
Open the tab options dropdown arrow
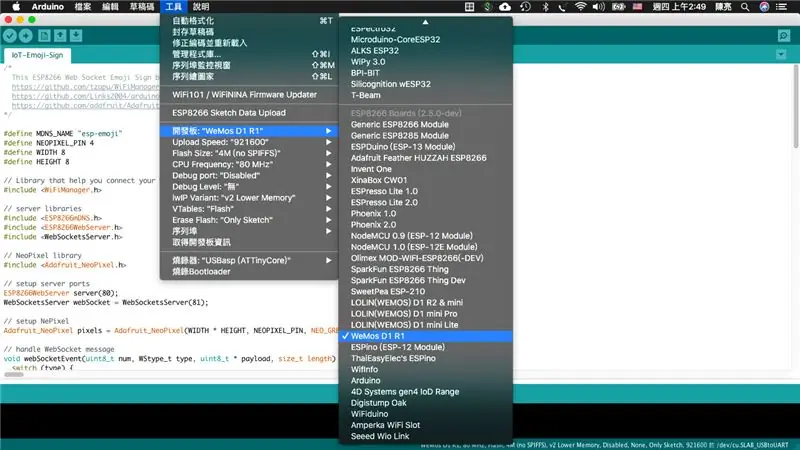coord(781,54)
